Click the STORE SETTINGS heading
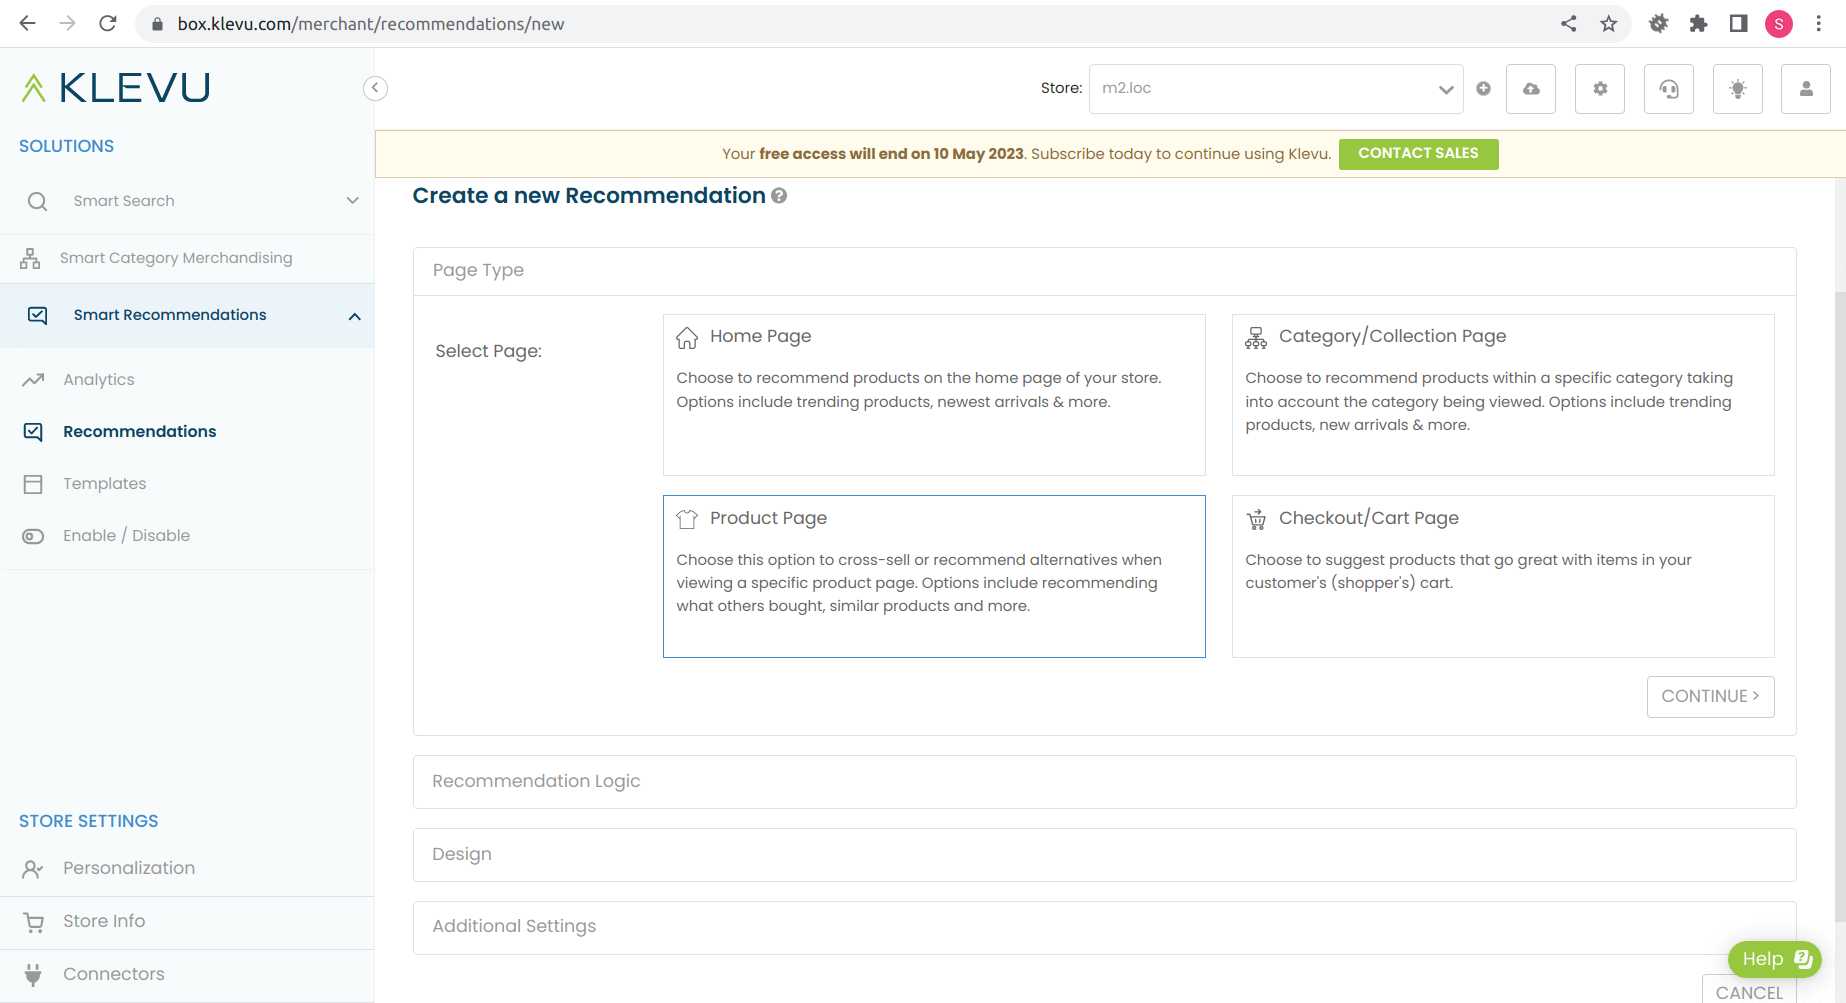The height and width of the screenshot is (1003, 1846). 88,821
